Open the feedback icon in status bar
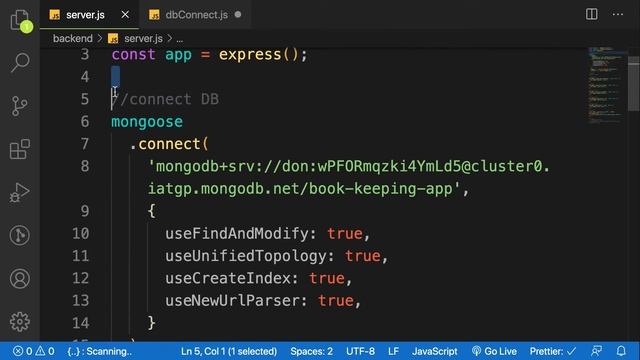Image resolution: width=640 pixels, height=360 pixels. pyautogui.click(x=596, y=351)
